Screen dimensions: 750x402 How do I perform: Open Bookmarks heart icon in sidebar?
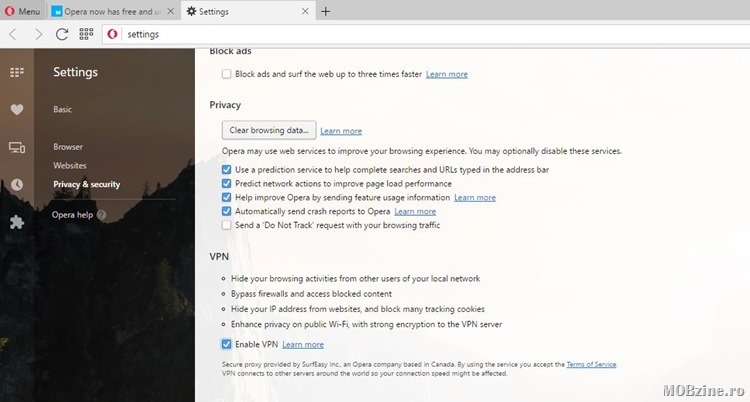(17, 110)
